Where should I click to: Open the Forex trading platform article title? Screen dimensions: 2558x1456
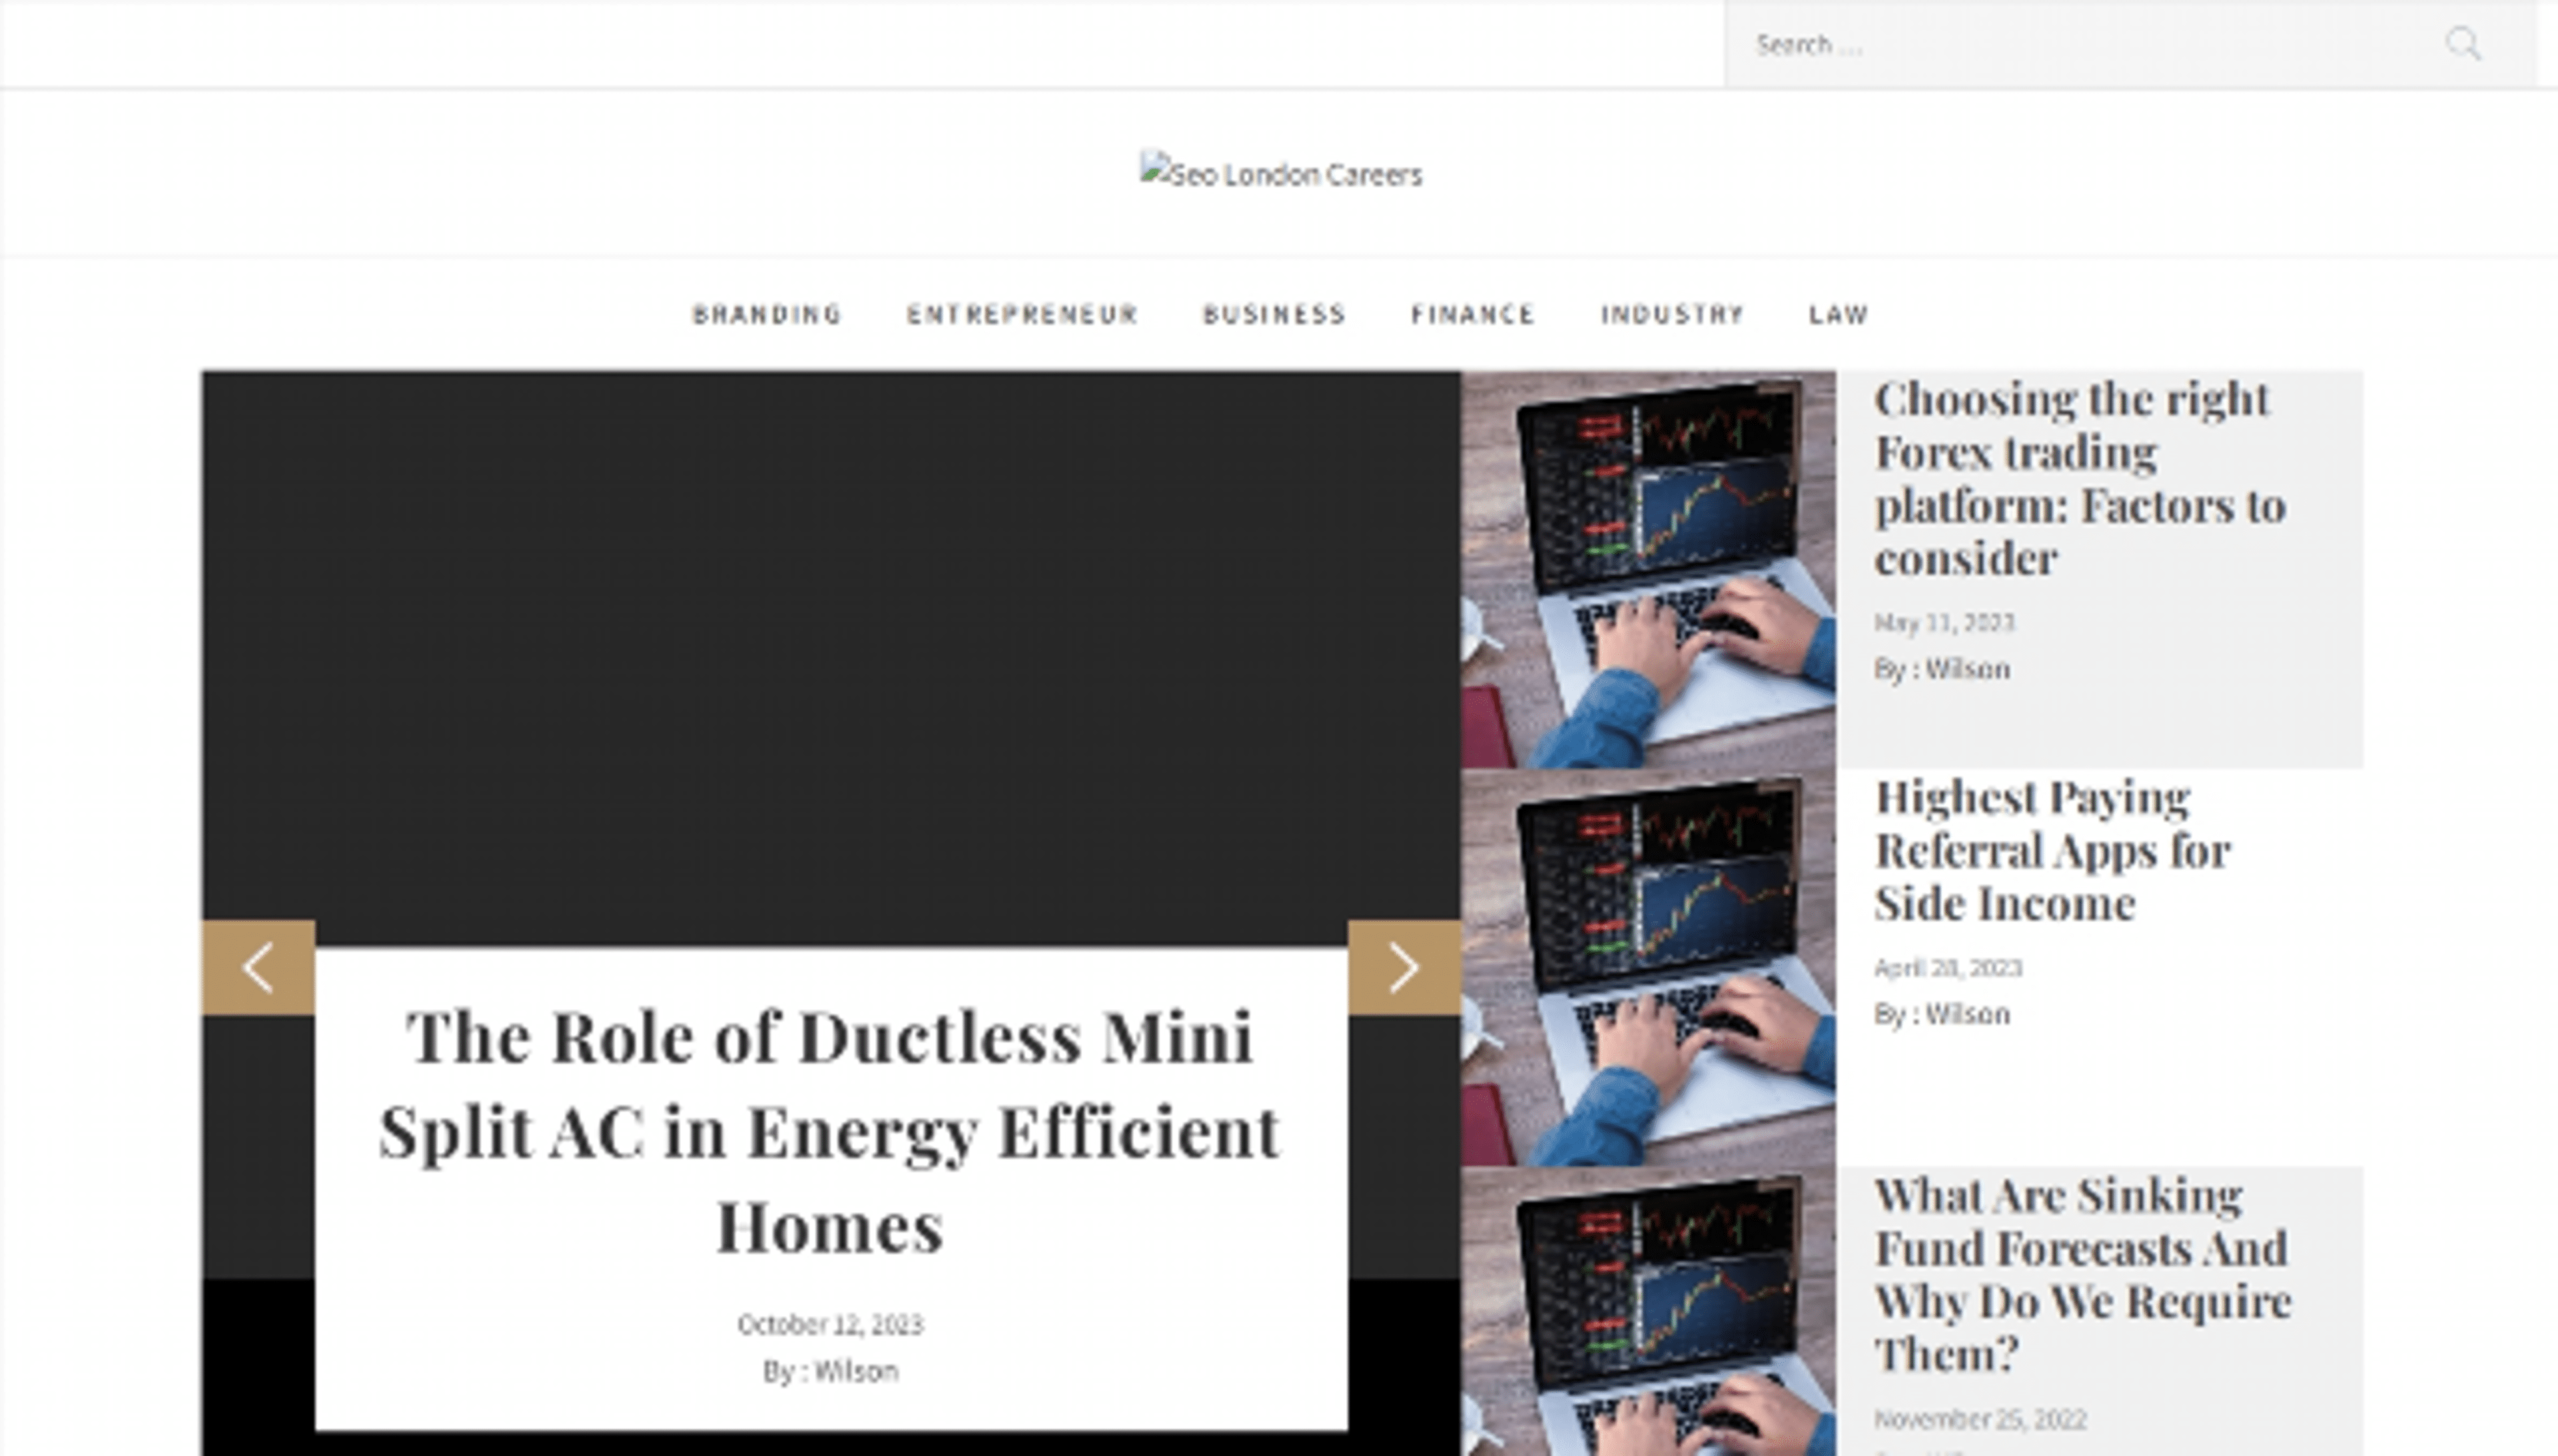2078,478
